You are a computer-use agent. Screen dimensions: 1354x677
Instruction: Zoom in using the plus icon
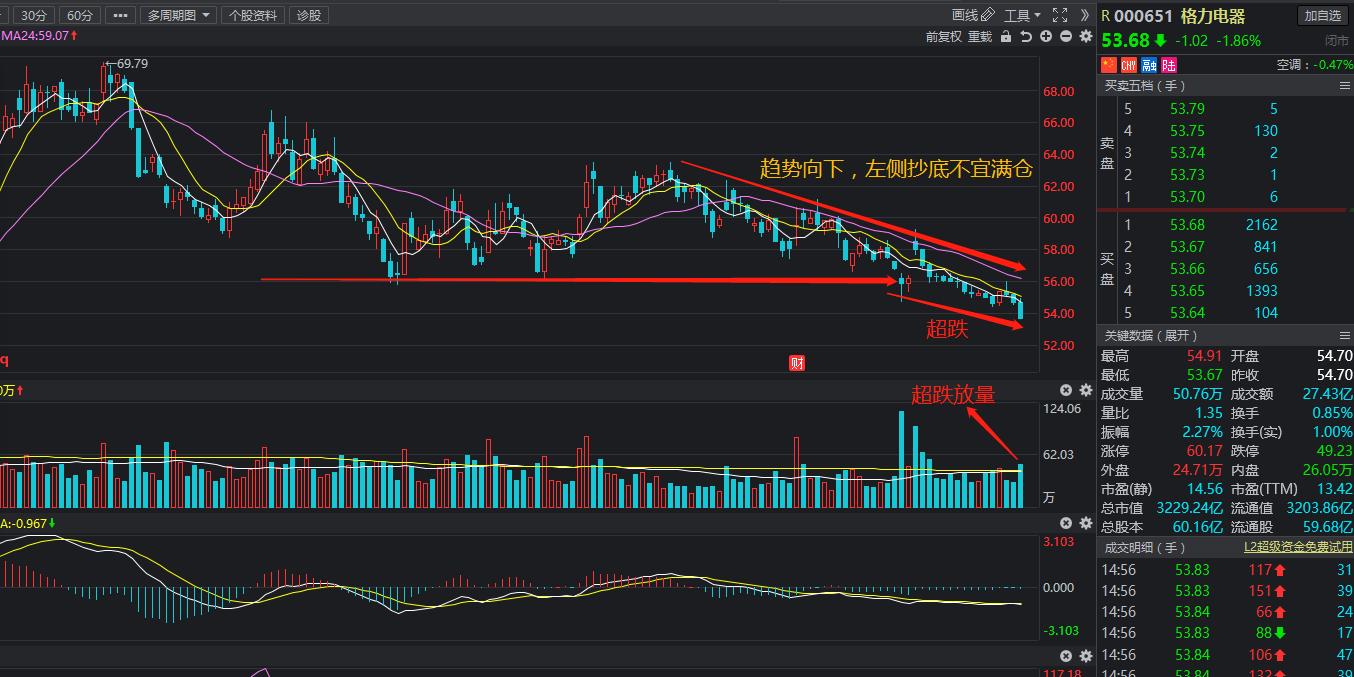1046,37
